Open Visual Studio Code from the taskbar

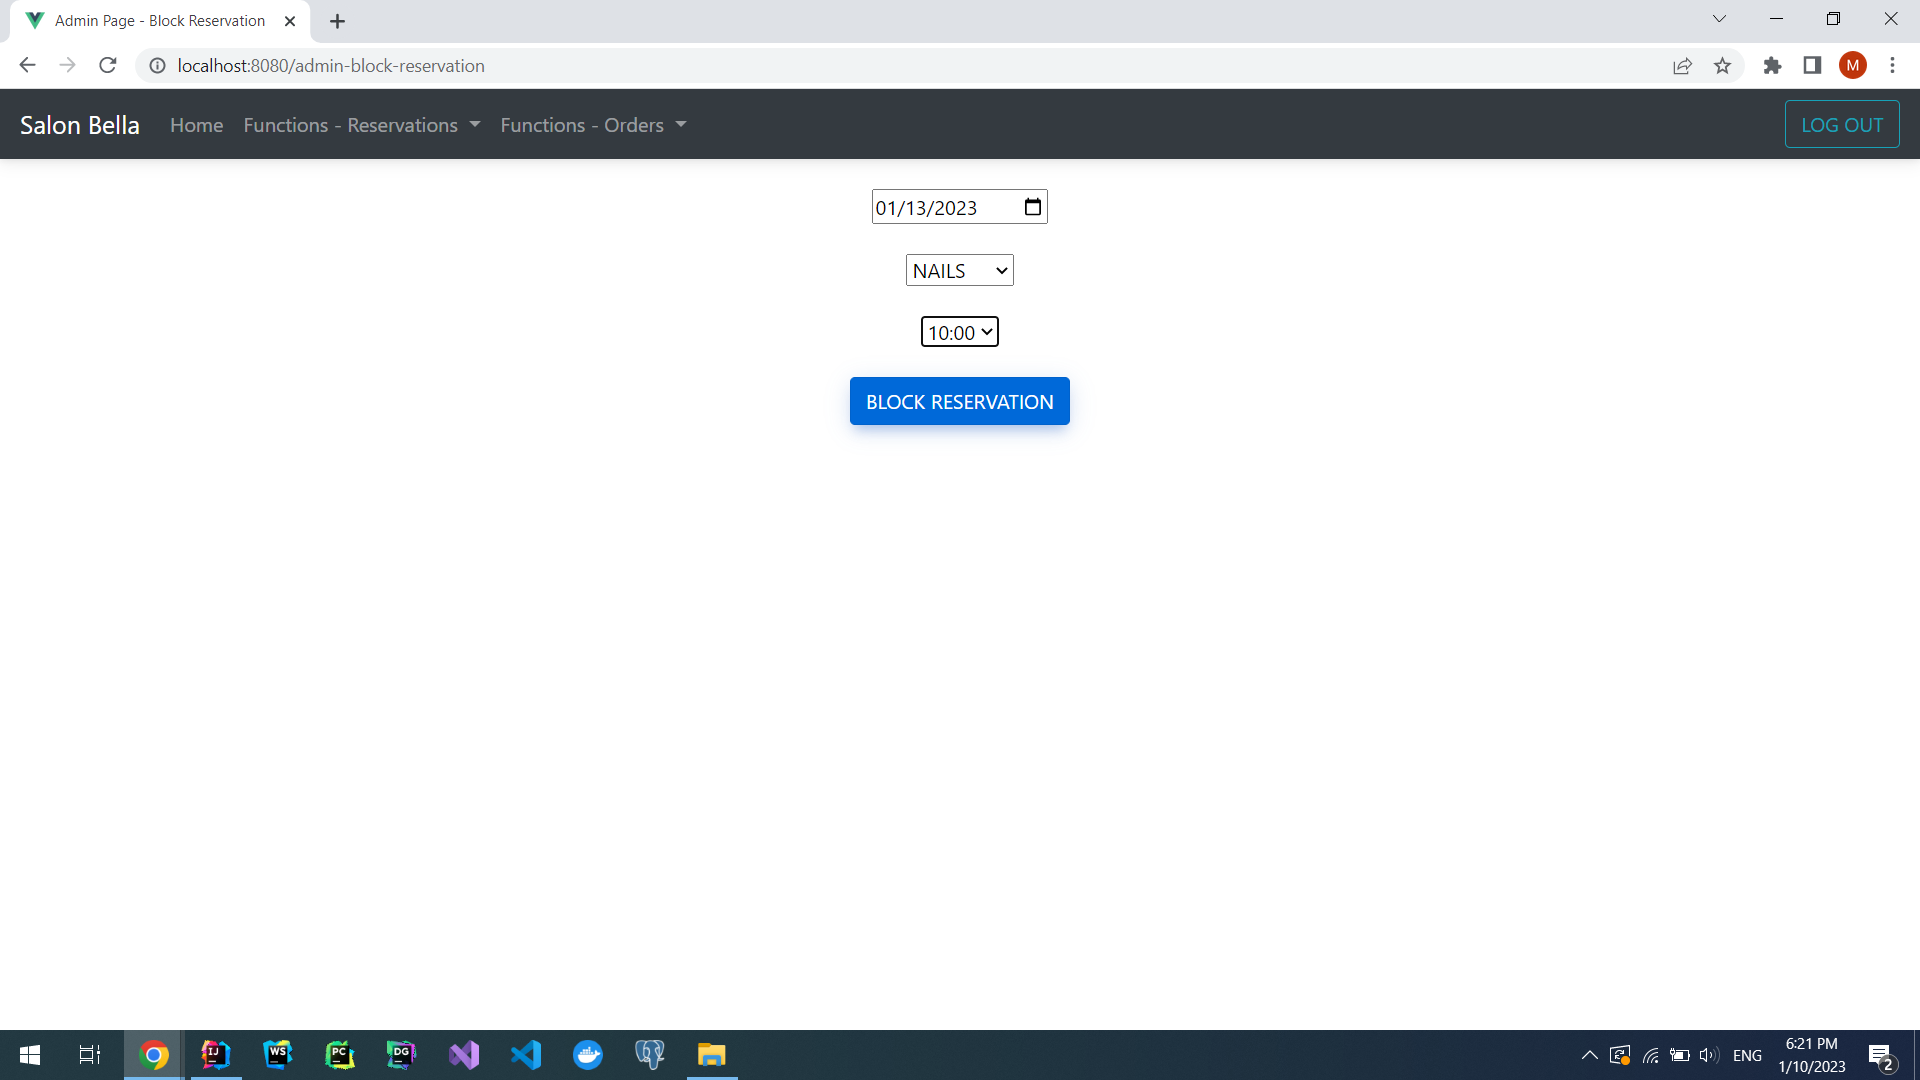point(526,1055)
